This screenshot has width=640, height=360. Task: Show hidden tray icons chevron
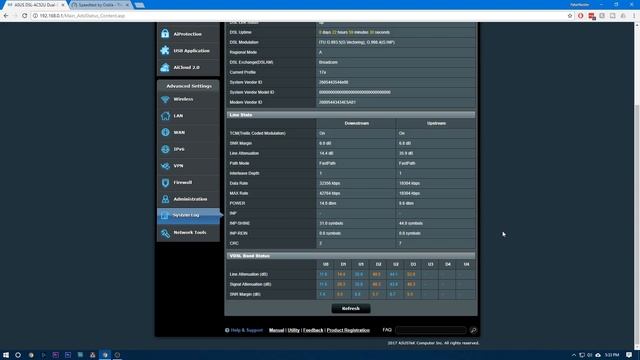[573, 355]
